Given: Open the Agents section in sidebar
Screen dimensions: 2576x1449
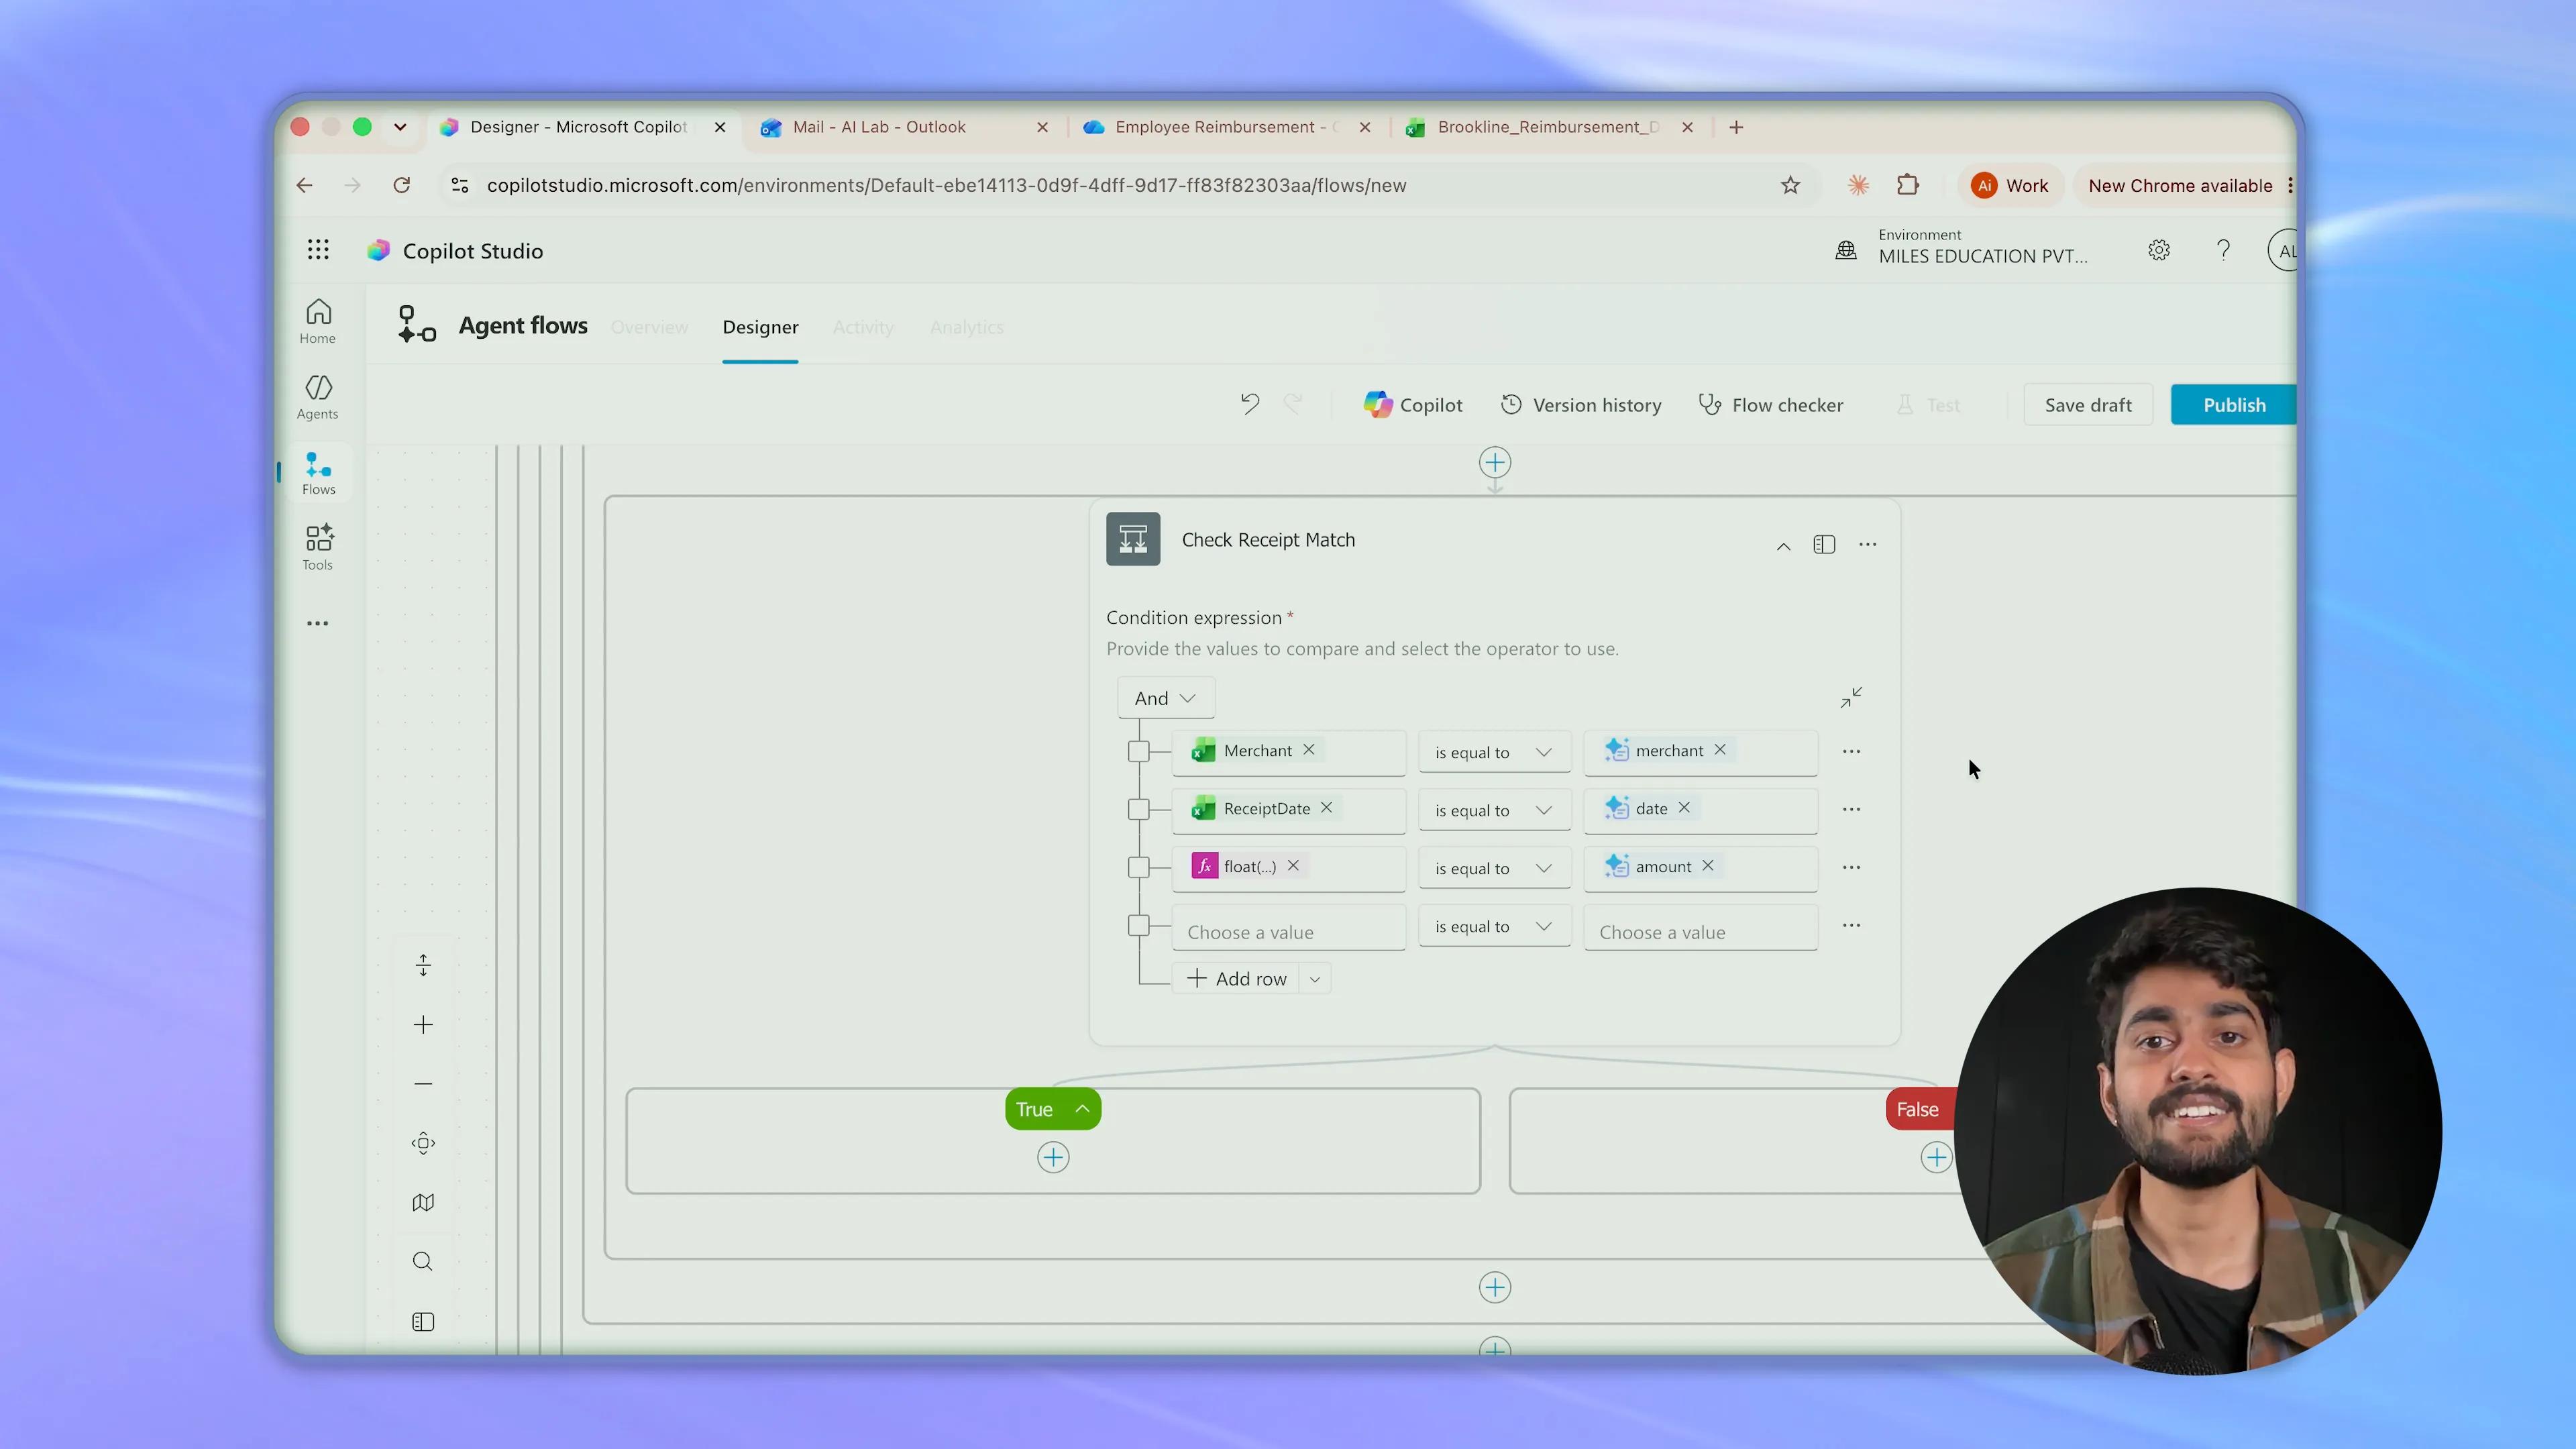Looking at the screenshot, I should coord(318,397).
